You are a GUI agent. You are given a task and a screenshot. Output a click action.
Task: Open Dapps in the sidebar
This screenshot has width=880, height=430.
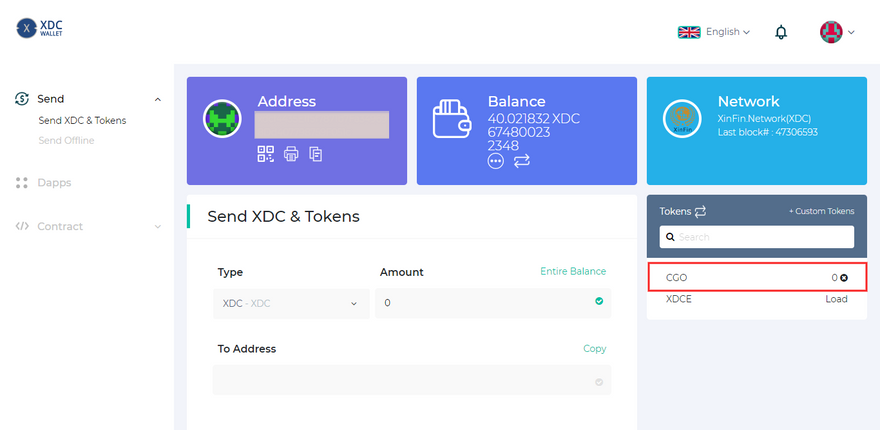point(54,183)
